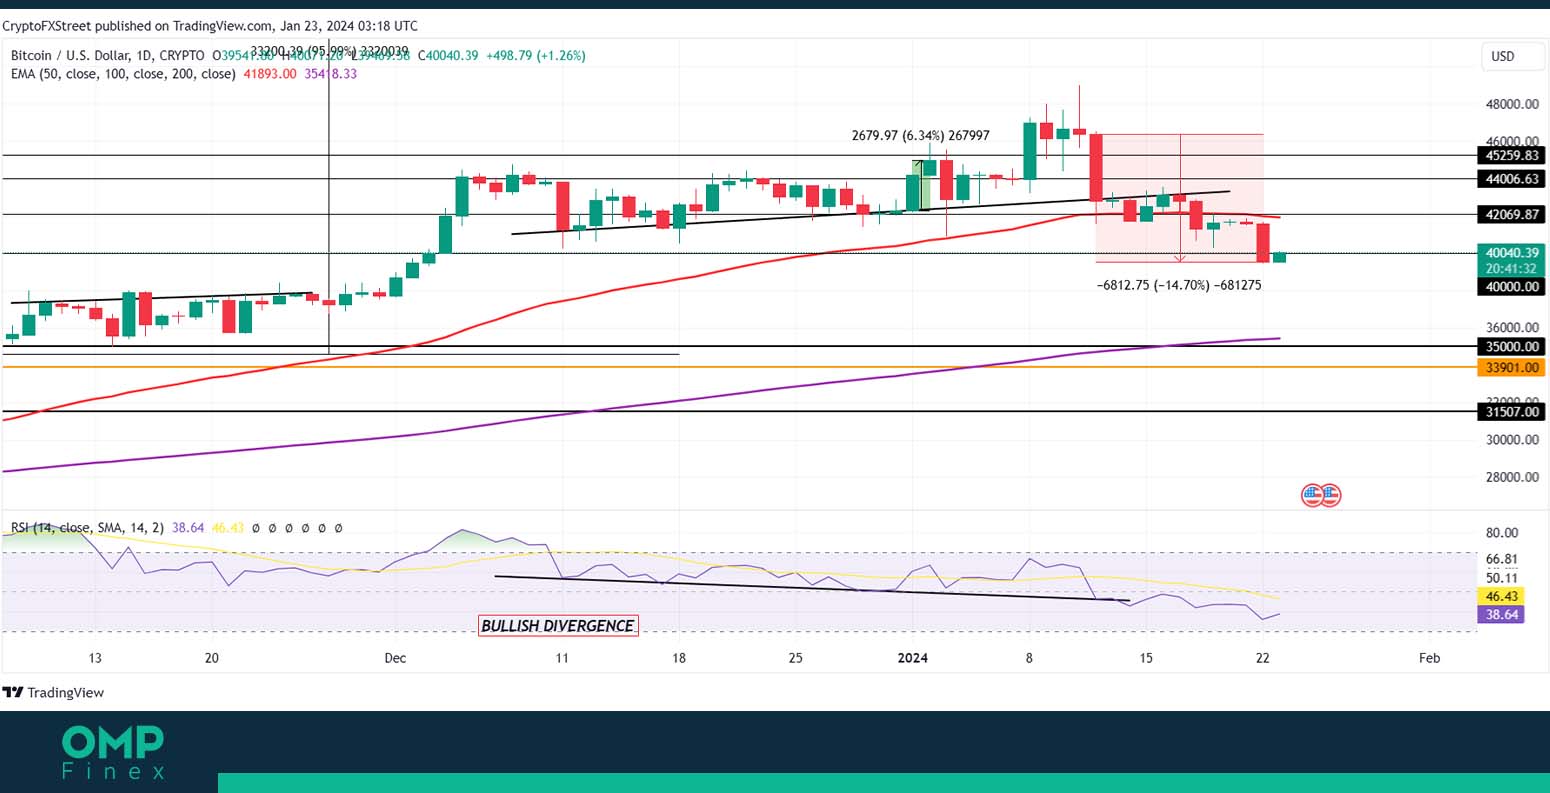
Task: Click the 13 date on time axis
Action: click(x=95, y=658)
